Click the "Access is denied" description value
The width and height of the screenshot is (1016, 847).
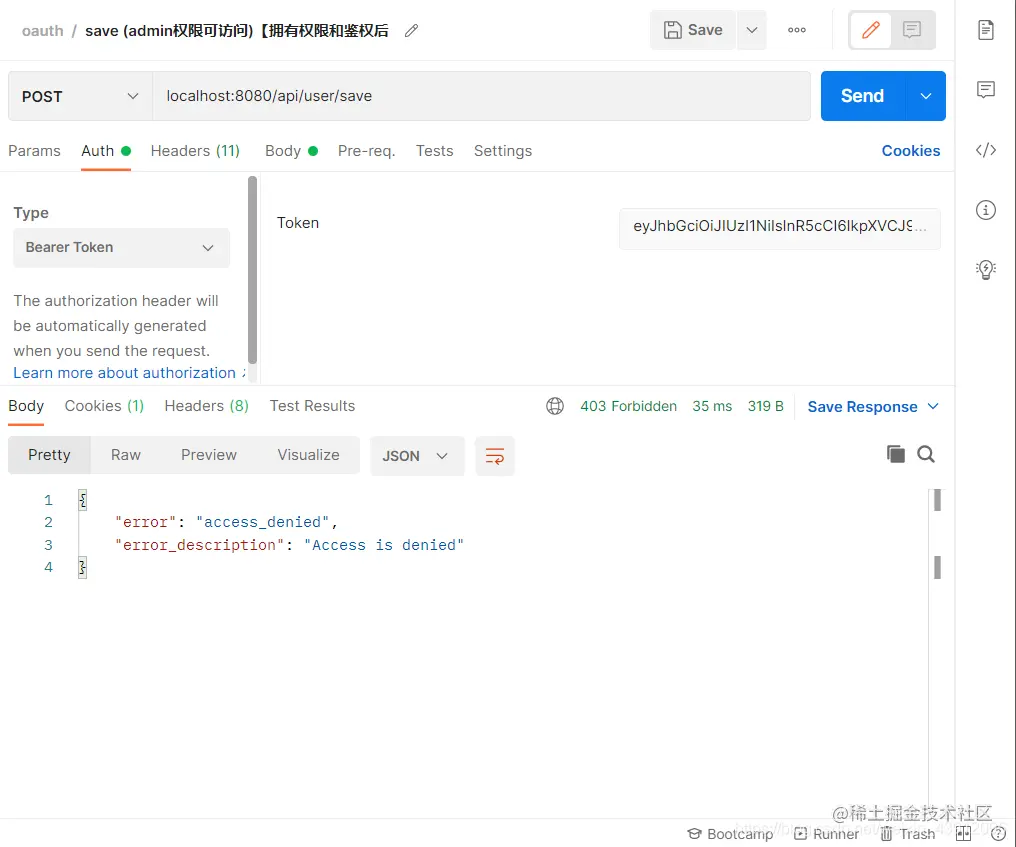(384, 545)
